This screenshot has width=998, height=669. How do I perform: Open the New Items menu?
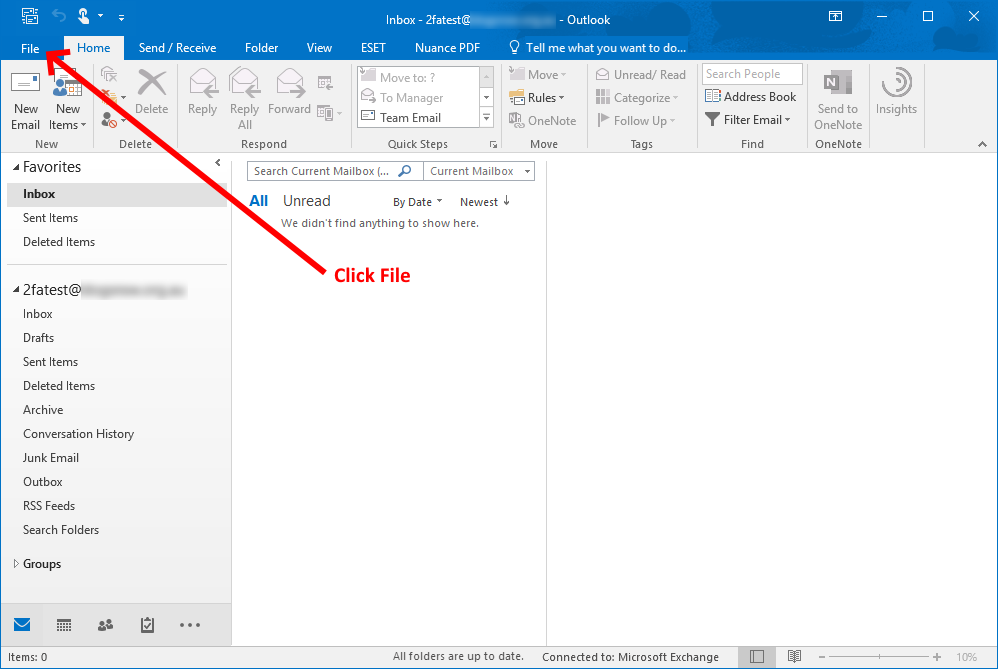[67, 101]
